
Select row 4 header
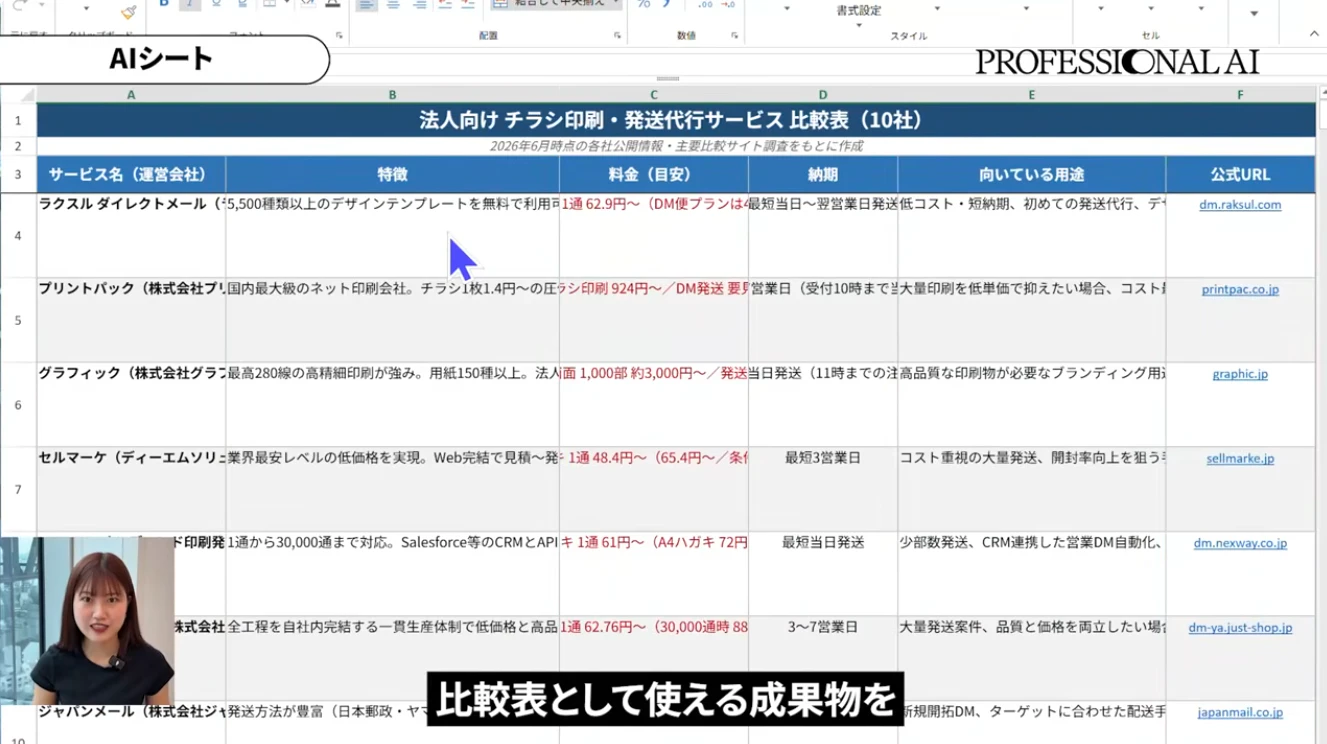click(18, 235)
